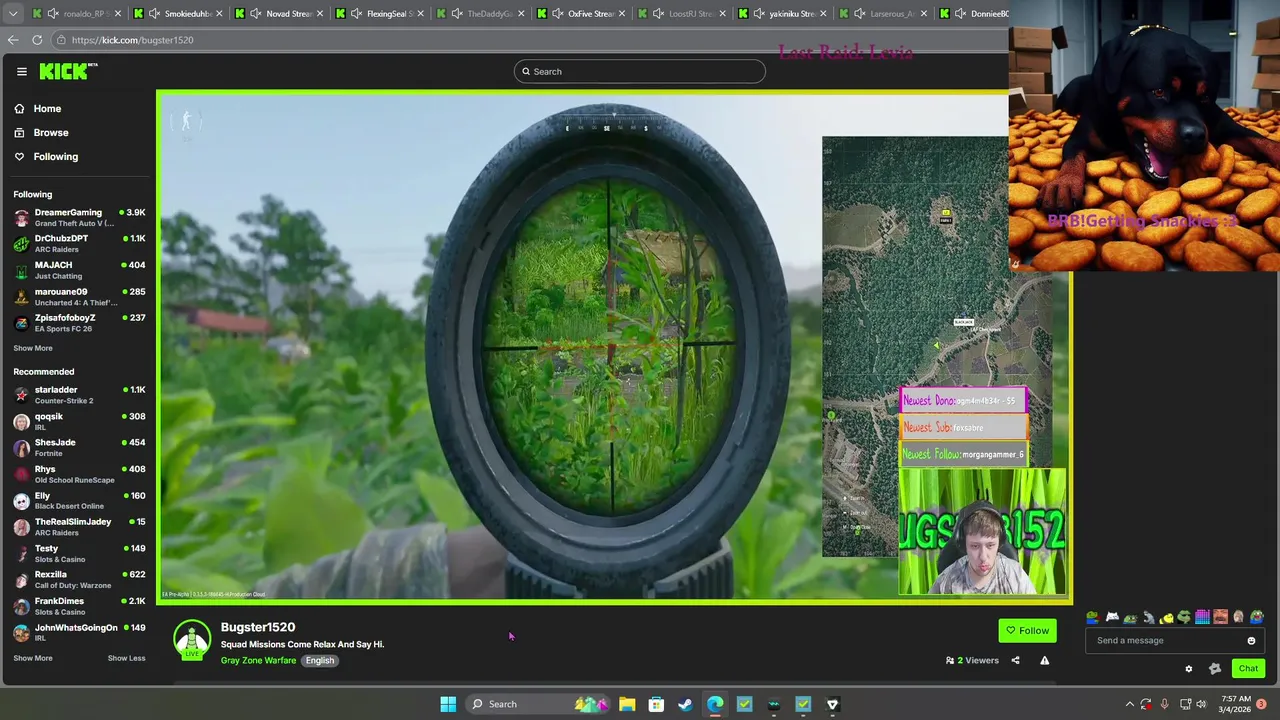
Task: Expand Following list with Show More
Action: 33,348
